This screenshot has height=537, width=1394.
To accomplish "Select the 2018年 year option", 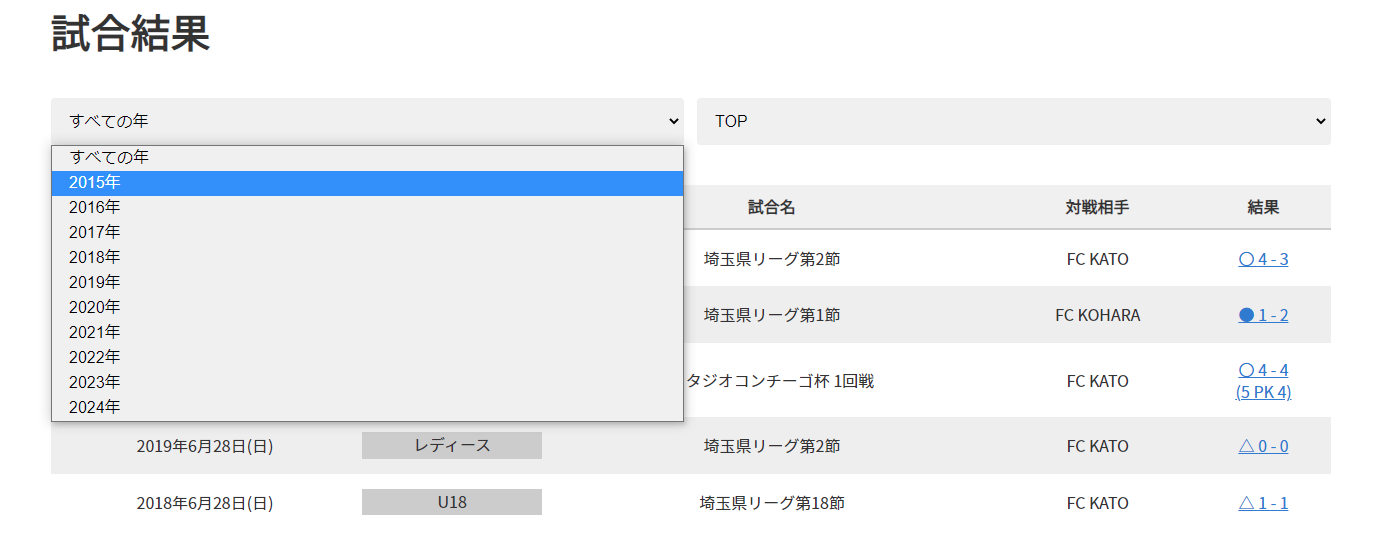I will (x=367, y=258).
